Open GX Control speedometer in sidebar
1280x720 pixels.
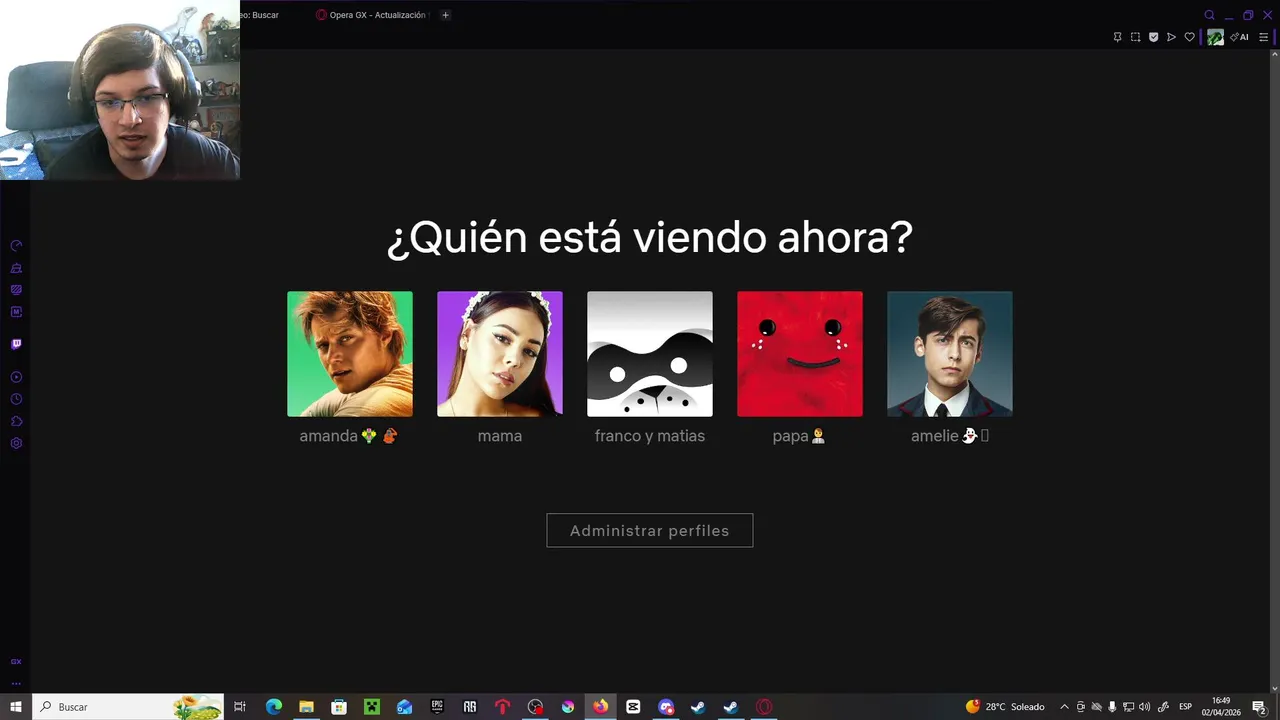16,246
